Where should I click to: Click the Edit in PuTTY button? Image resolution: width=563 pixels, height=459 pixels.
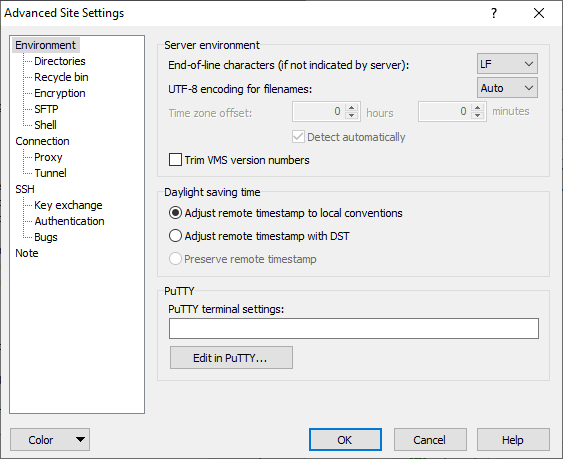pyautogui.click(x=231, y=358)
